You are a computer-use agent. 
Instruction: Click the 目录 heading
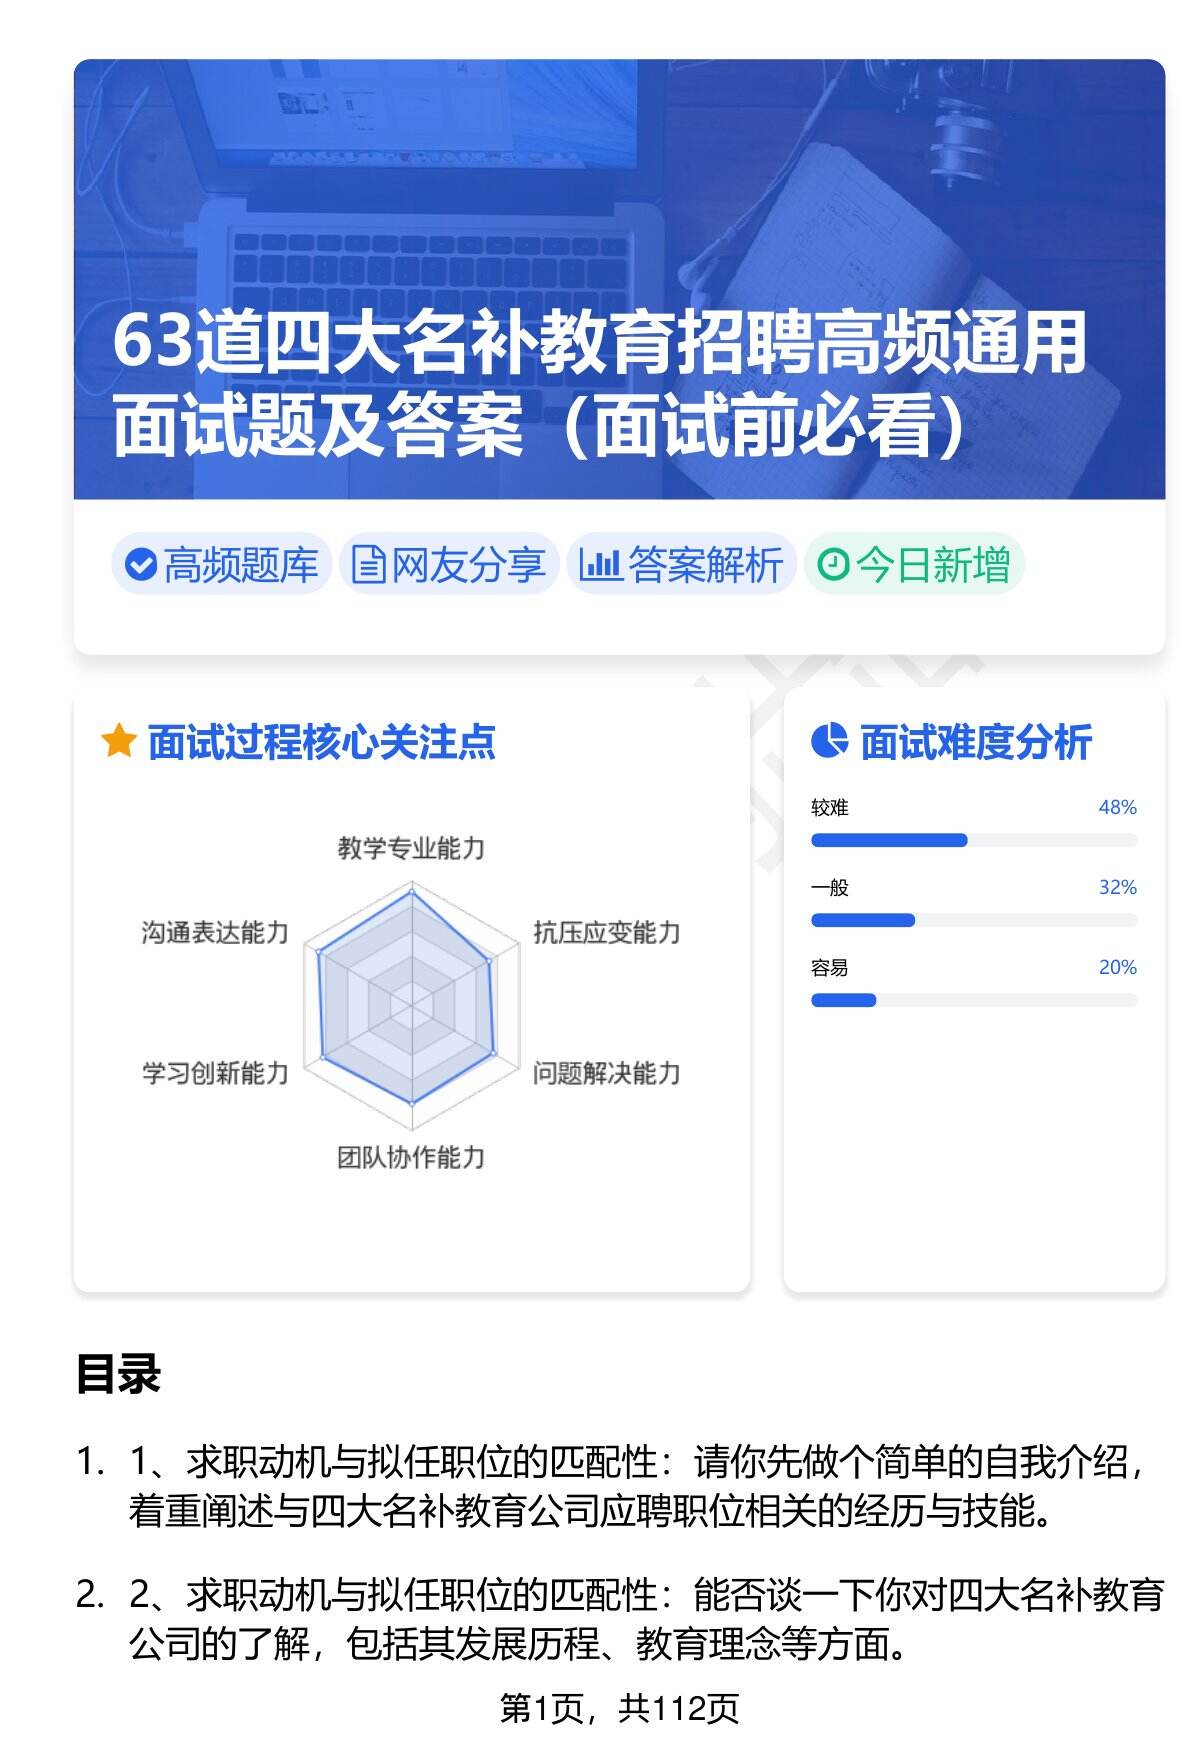118,1374
